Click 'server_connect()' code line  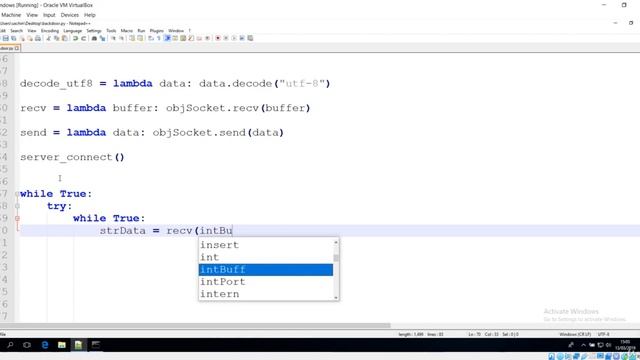(x=72, y=157)
